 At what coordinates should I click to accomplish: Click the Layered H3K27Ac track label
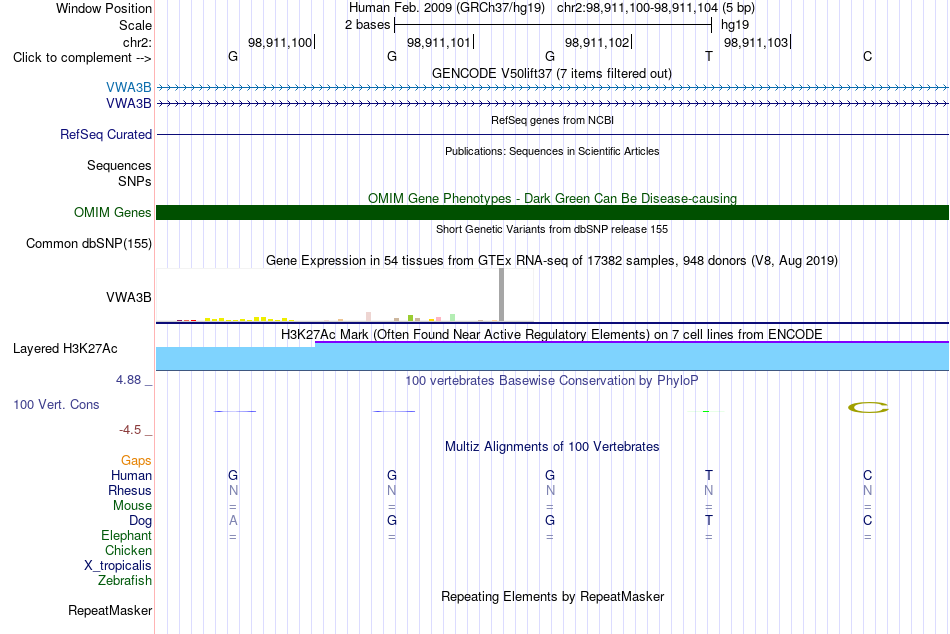point(65,349)
